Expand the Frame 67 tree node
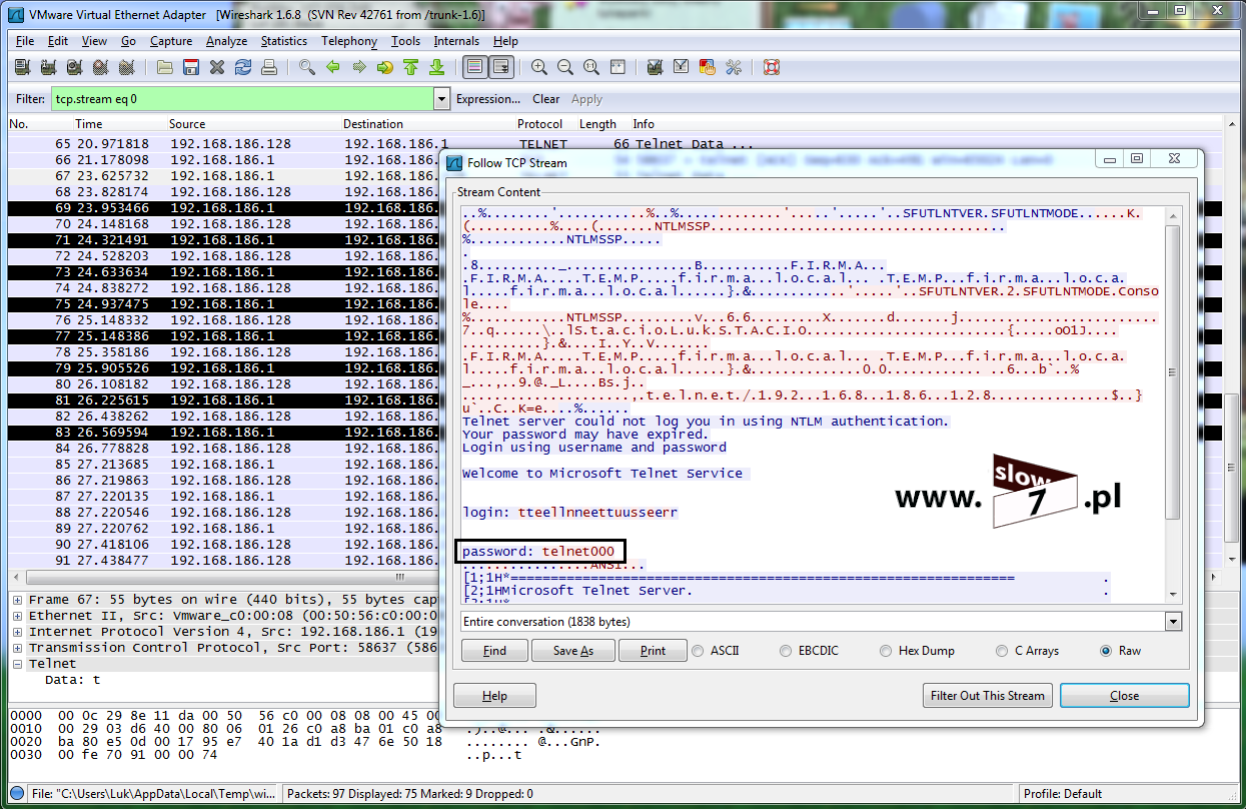The width and height of the screenshot is (1246, 809). [18, 600]
